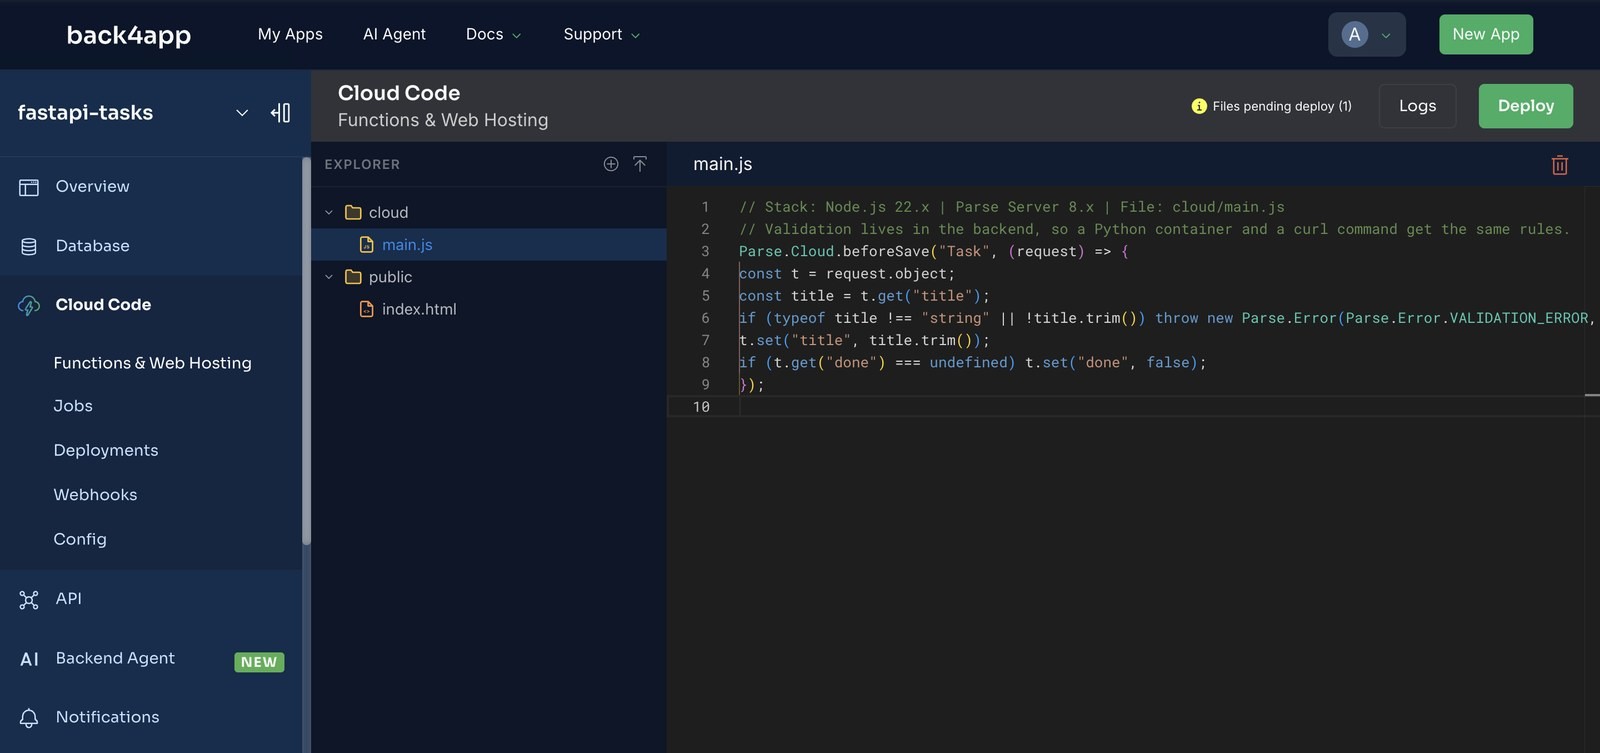Open the Config submenu item

coord(80,540)
